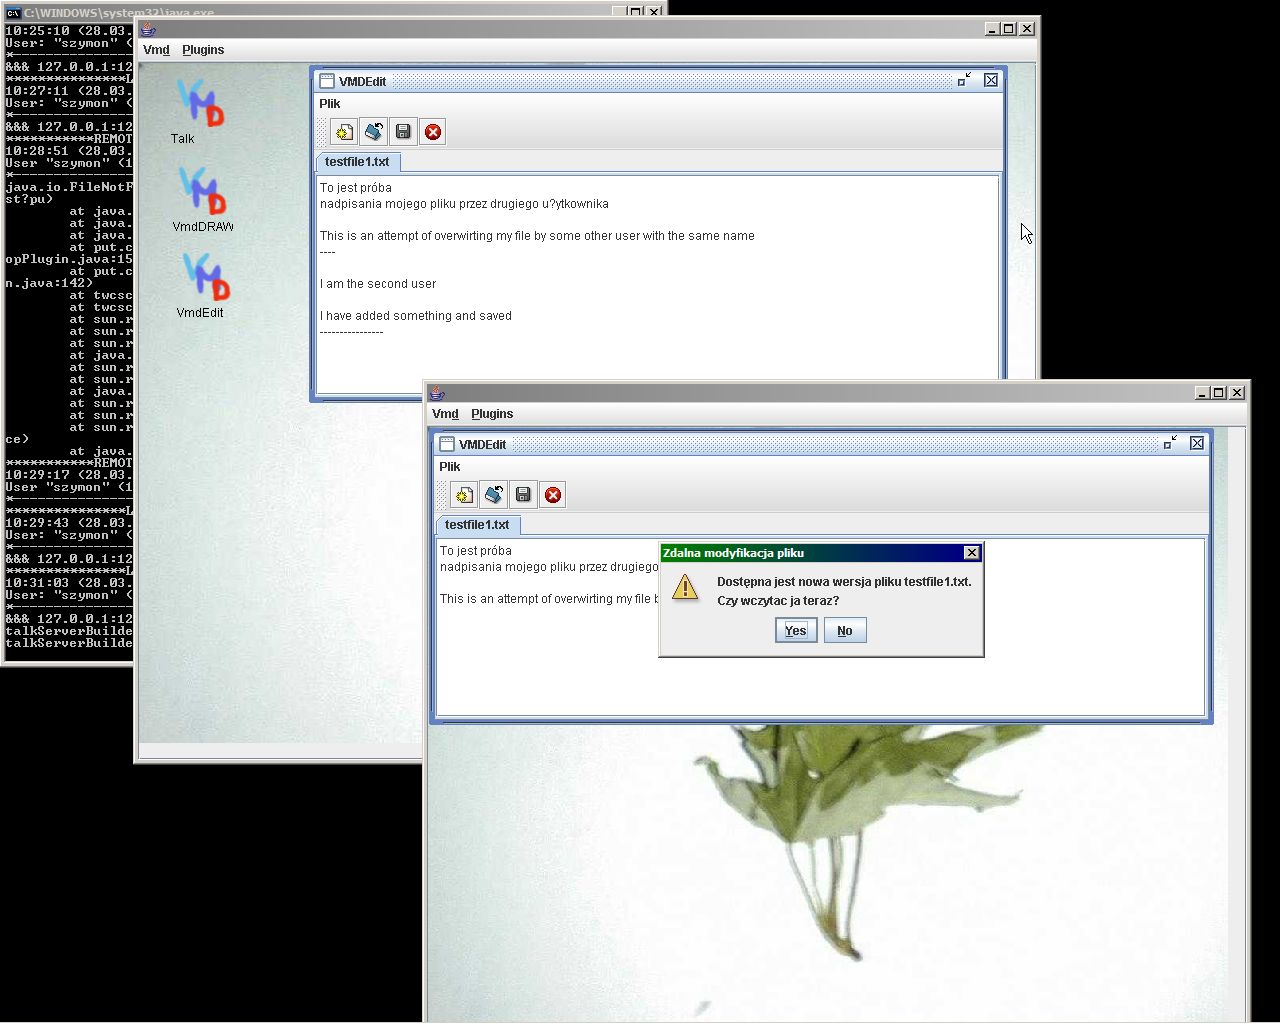
Task: Maximize the rear Vmd main window
Action: (x=1009, y=29)
